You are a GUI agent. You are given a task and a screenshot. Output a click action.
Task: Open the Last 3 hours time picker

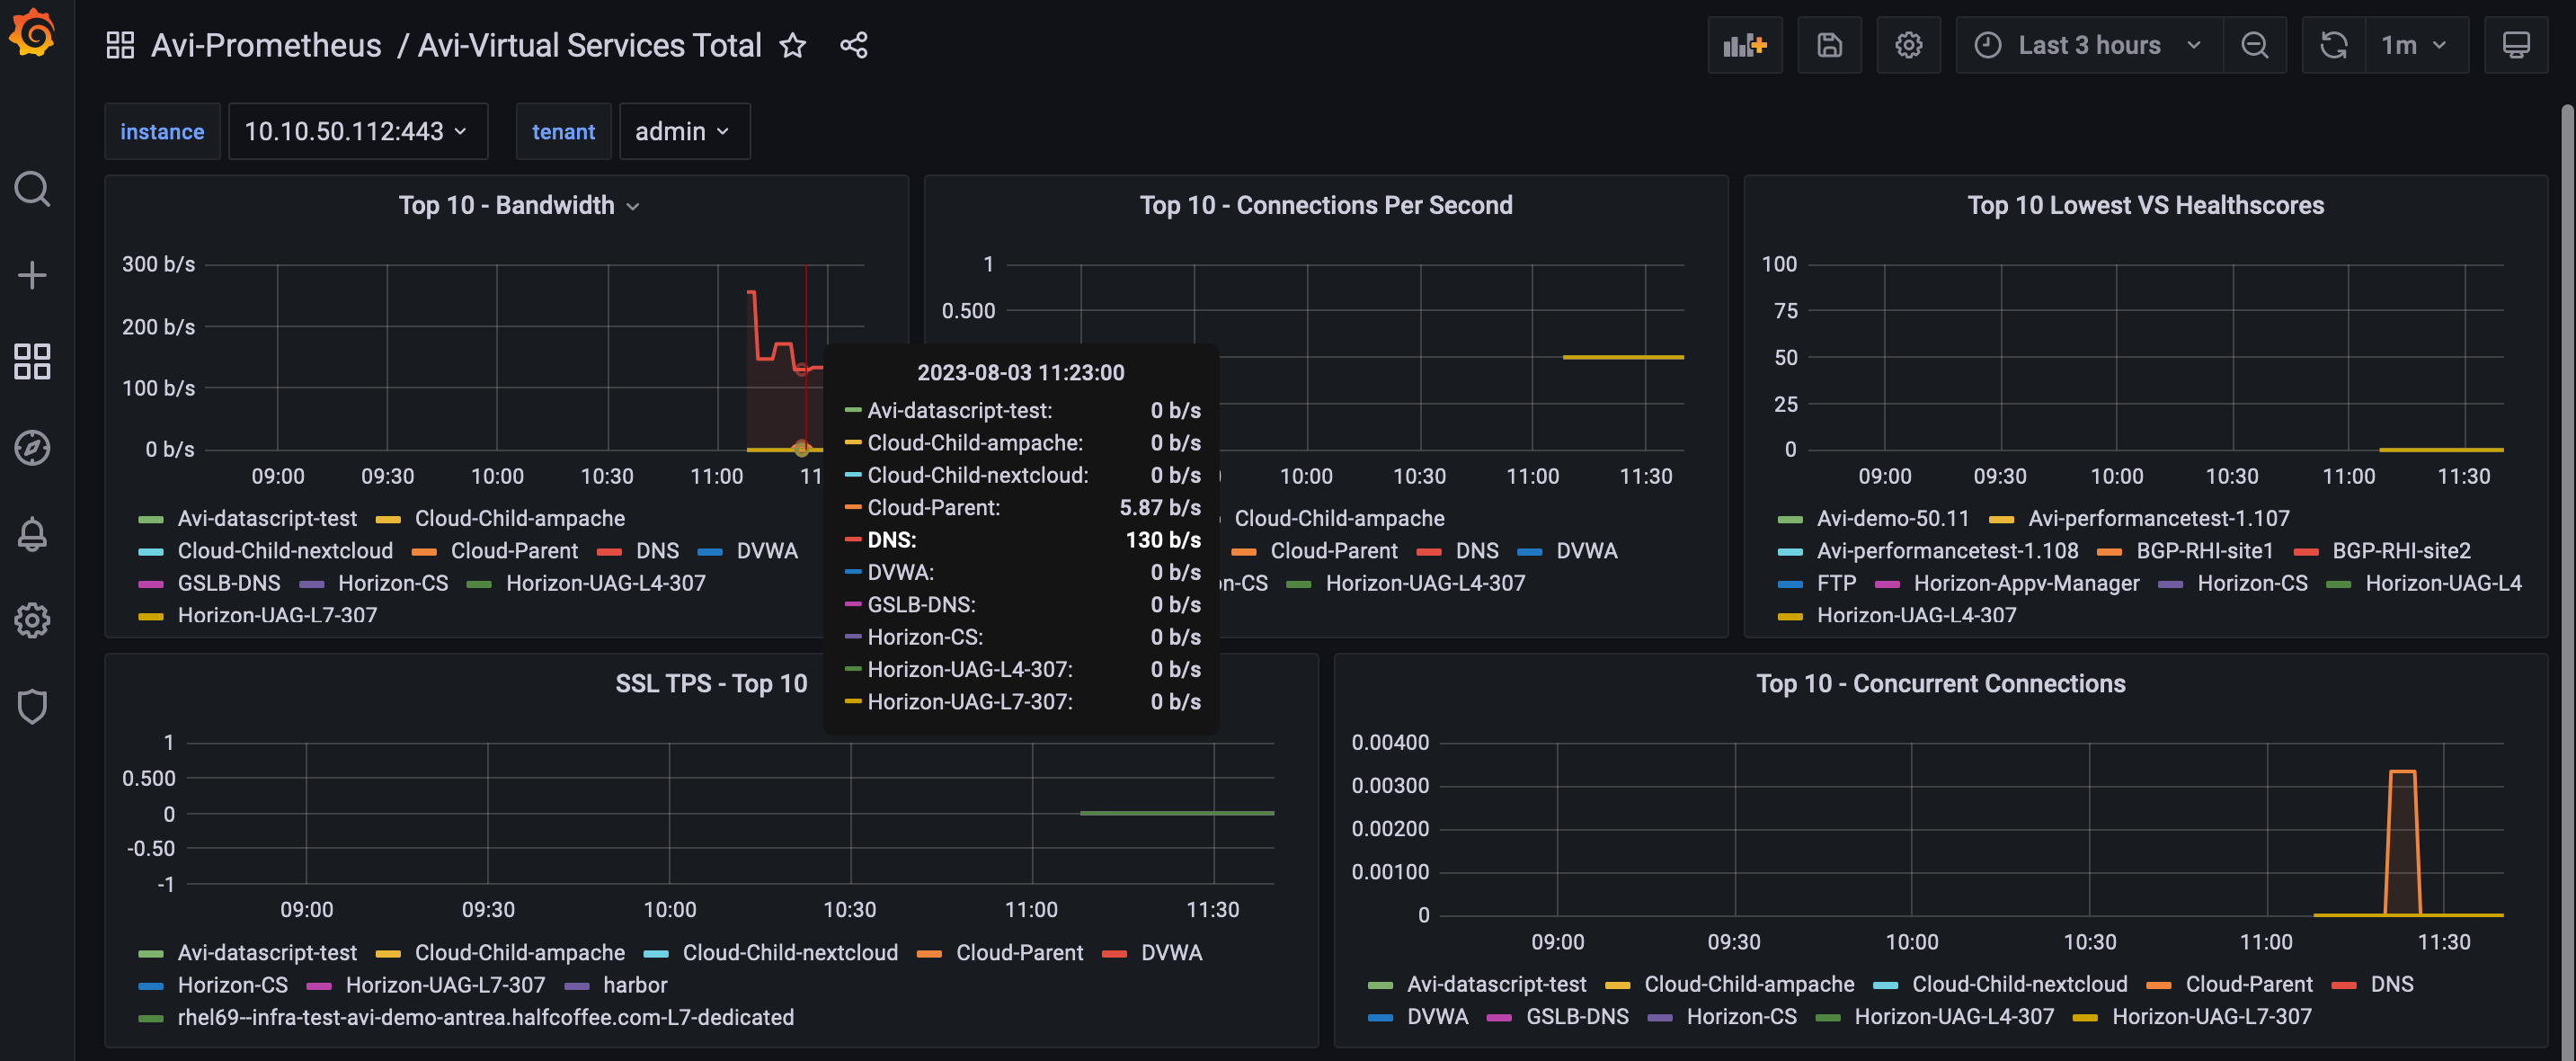click(2089, 45)
